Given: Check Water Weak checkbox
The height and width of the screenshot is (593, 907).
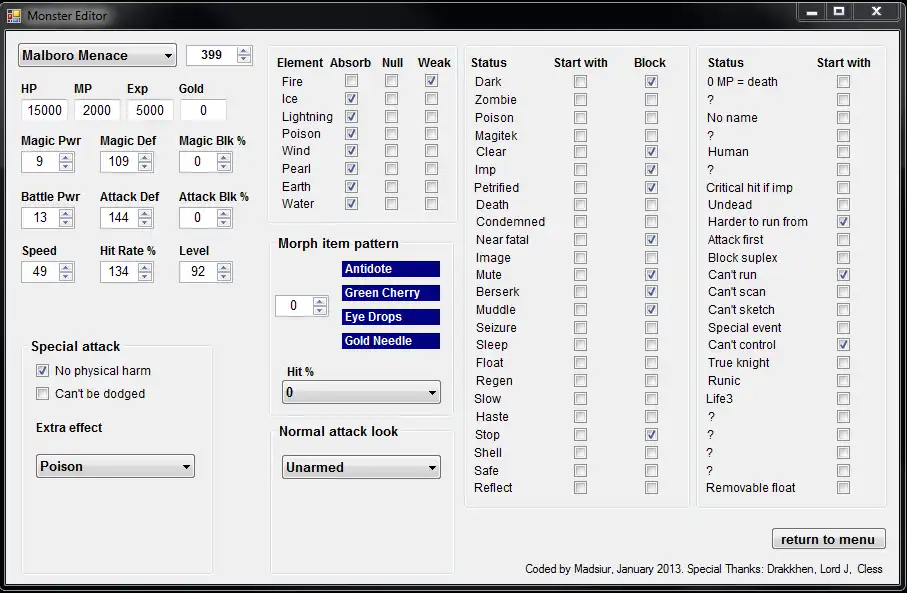Looking at the screenshot, I should 432,204.
